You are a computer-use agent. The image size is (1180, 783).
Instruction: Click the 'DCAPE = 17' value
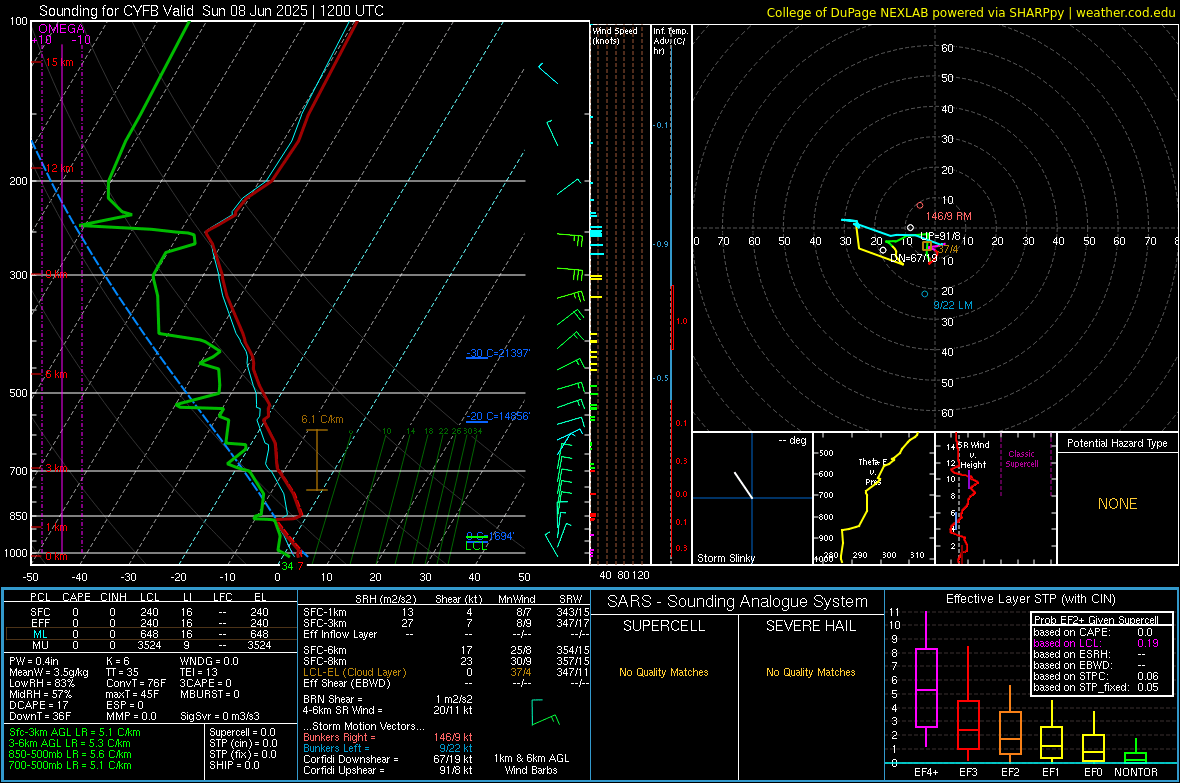coord(39,705)
